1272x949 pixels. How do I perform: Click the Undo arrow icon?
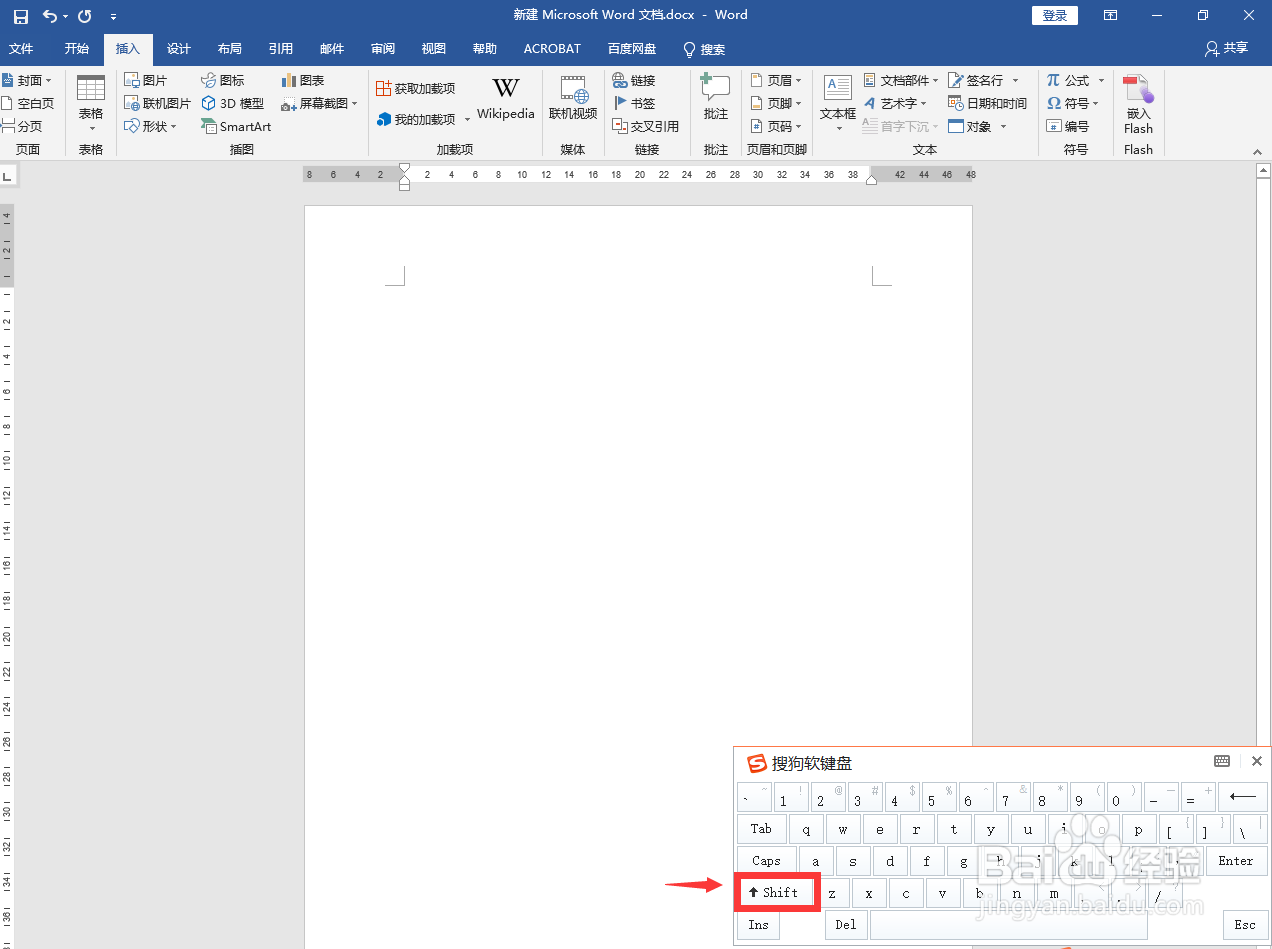coord(50,16)
